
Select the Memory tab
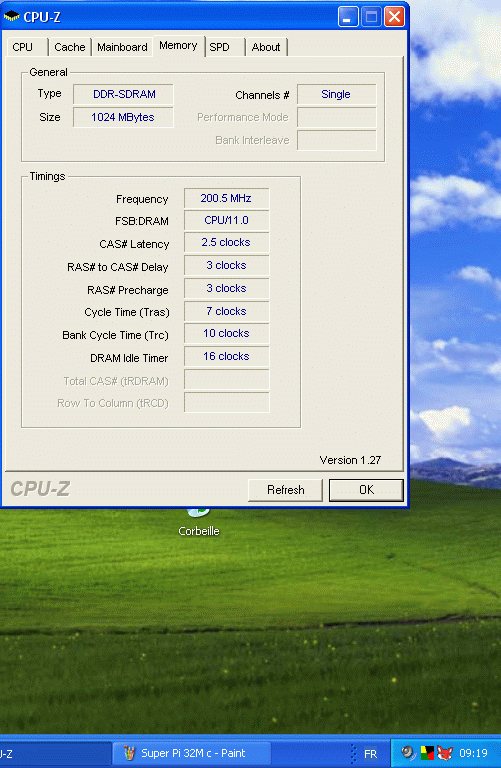click(178, 46)
